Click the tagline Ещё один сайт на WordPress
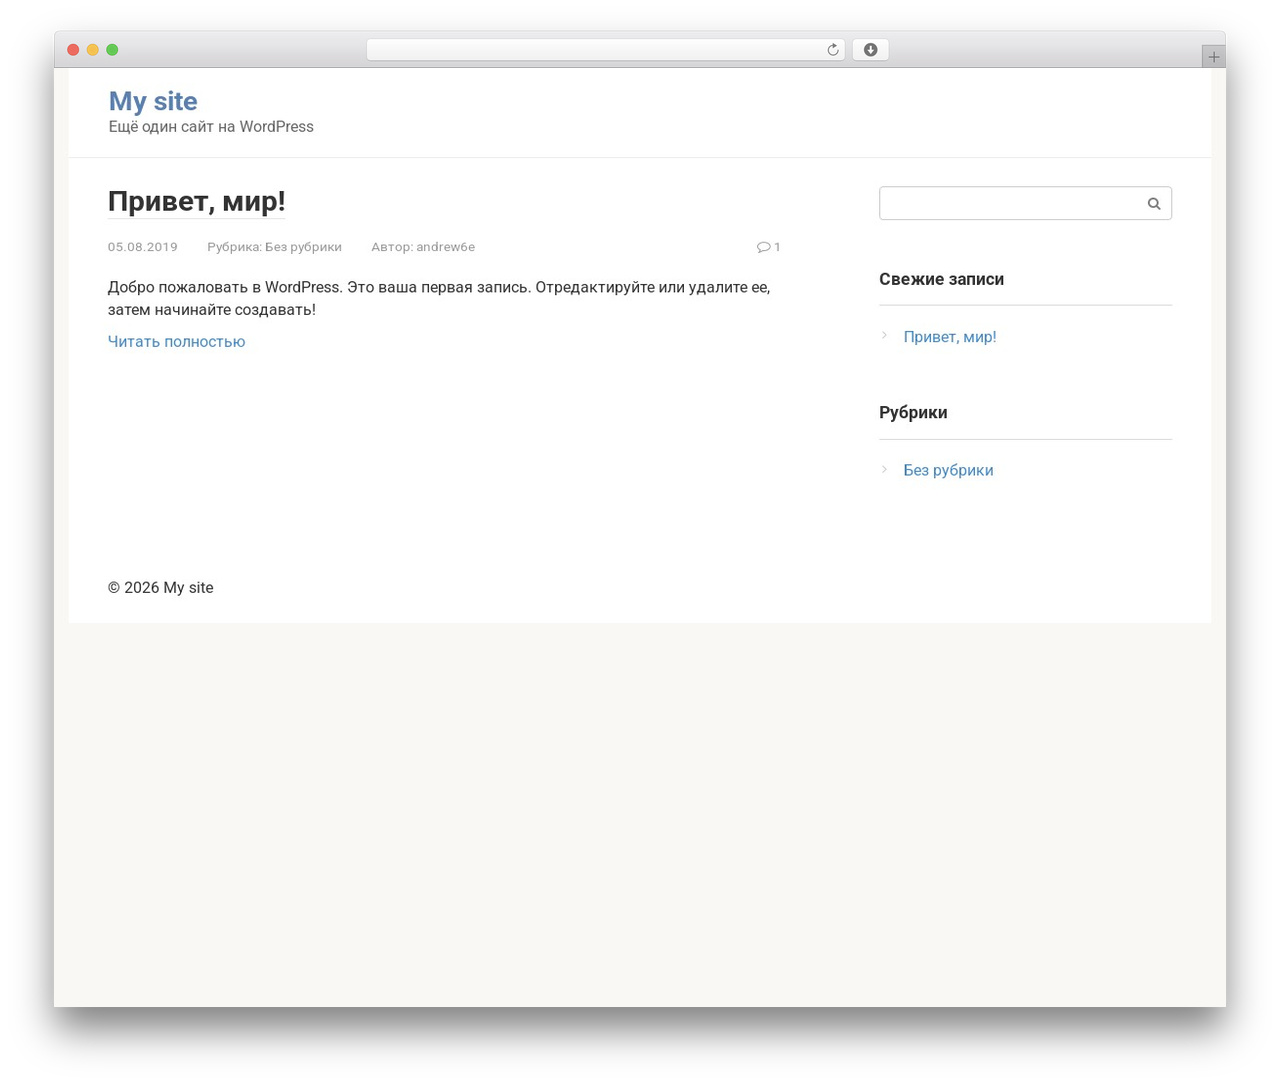This screenshot has height=1084, width=1280. pyautogui.click(x=211, y=127)
